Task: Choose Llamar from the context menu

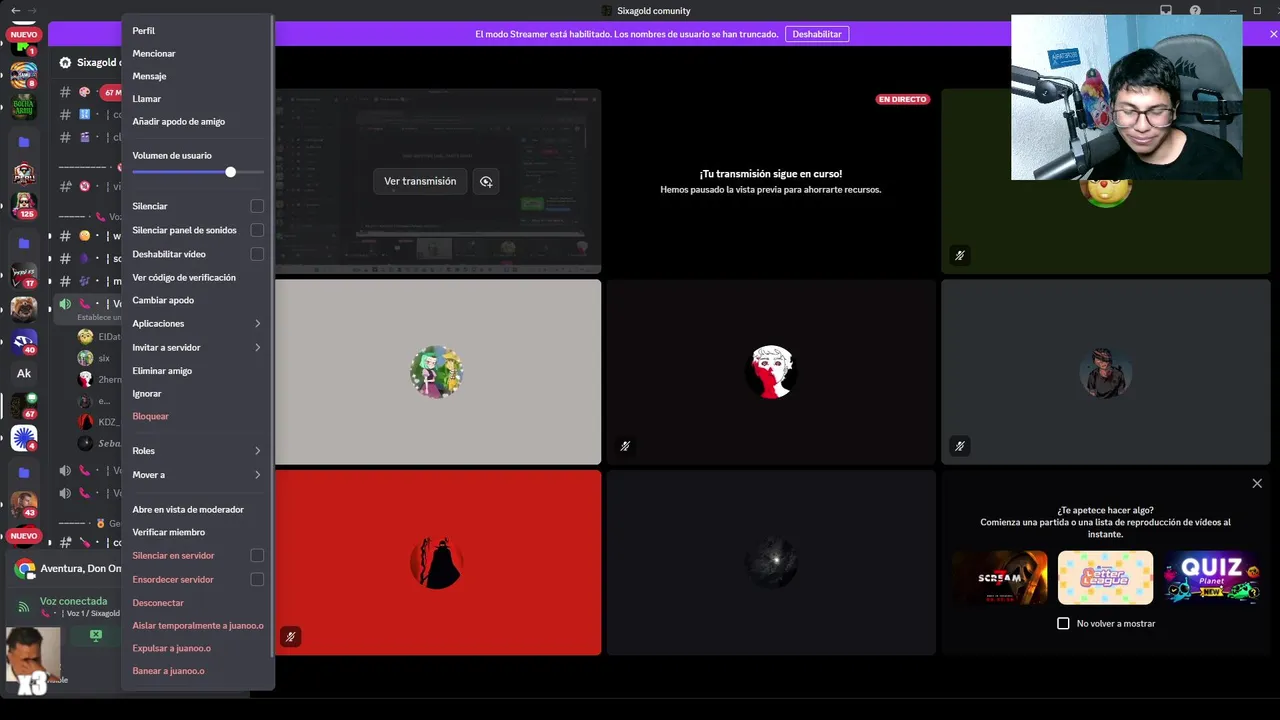Action: [x=197, y=99]
